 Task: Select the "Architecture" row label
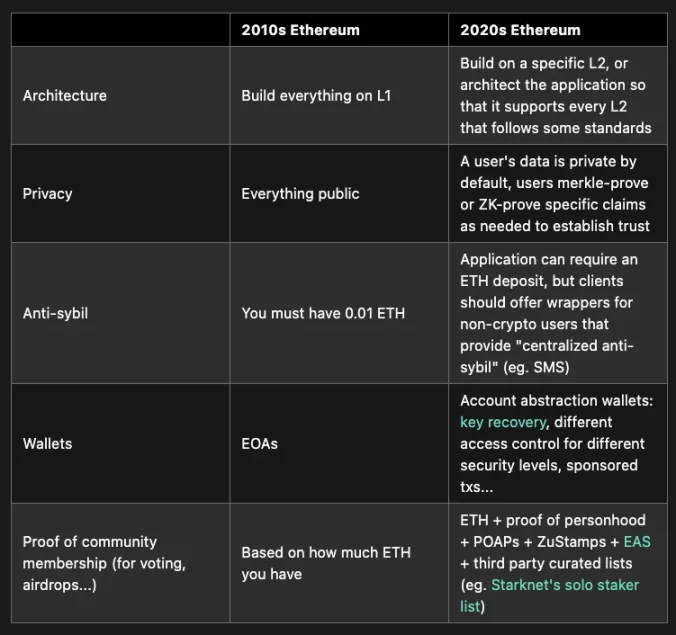tap(65, 96)
